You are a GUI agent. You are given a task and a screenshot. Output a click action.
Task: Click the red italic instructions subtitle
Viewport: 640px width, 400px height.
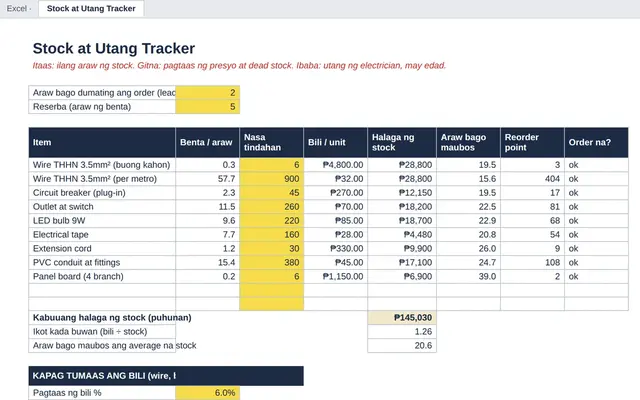(239, 65)
